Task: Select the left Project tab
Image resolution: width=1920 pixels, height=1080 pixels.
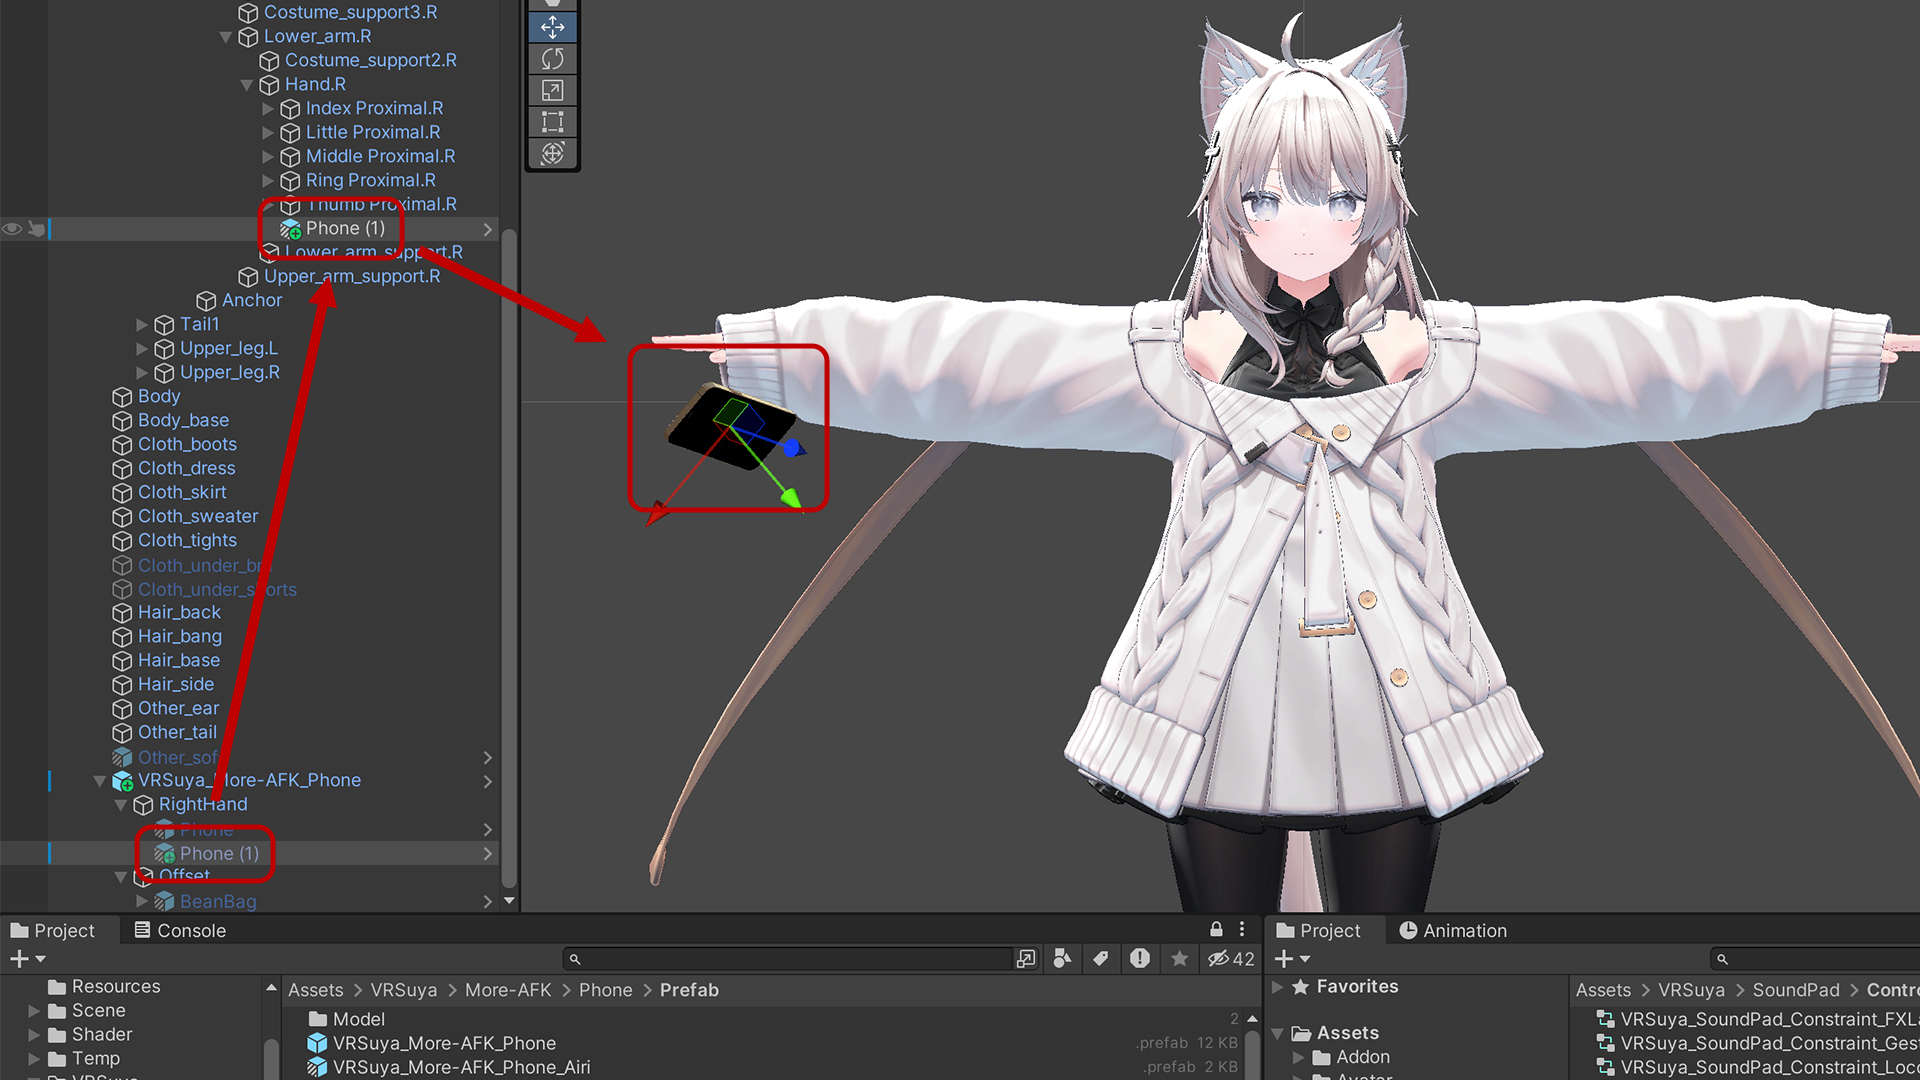Action: tap(53, 930)
